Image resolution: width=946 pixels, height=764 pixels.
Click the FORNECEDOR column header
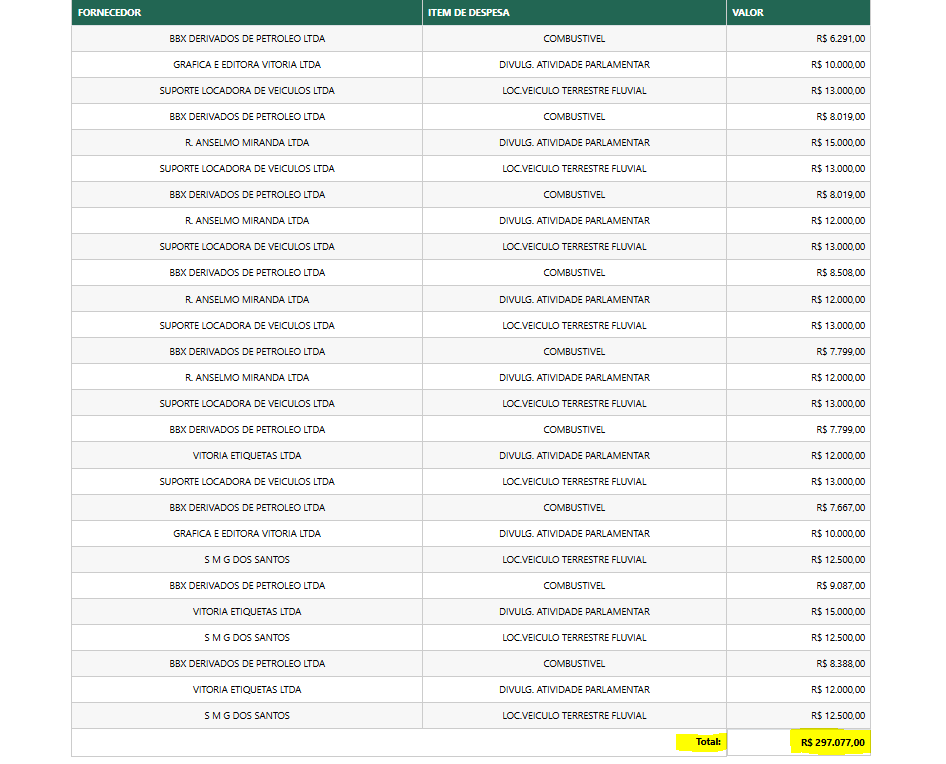109,13
